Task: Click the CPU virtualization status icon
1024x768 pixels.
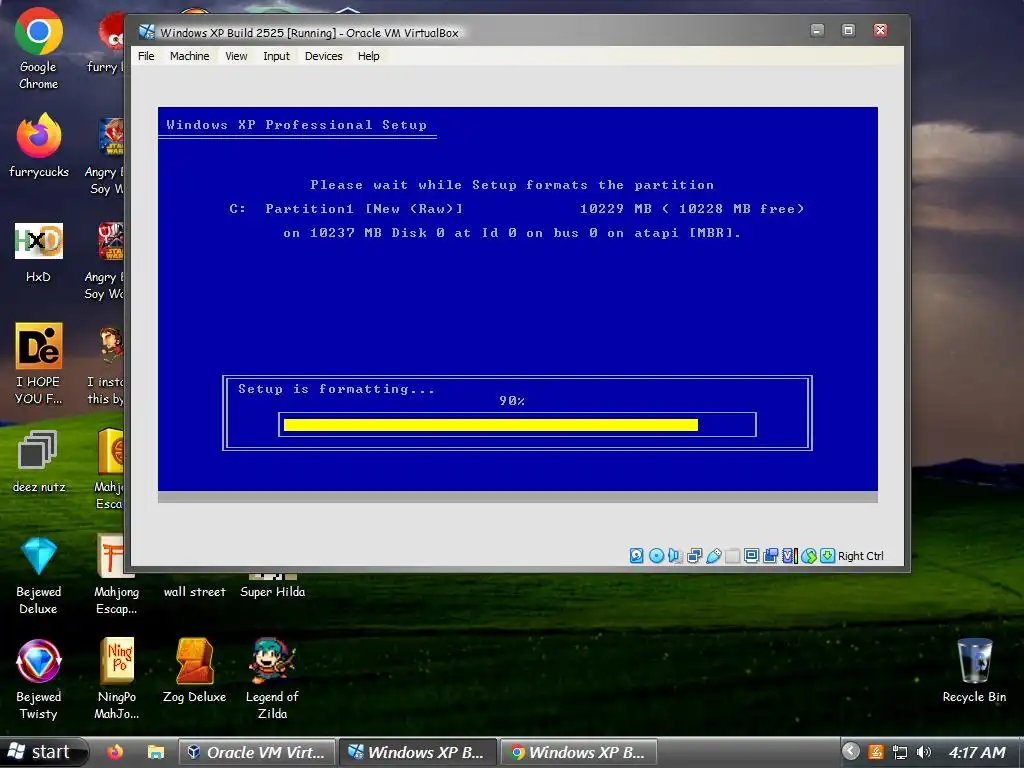Action: (790, 556)
